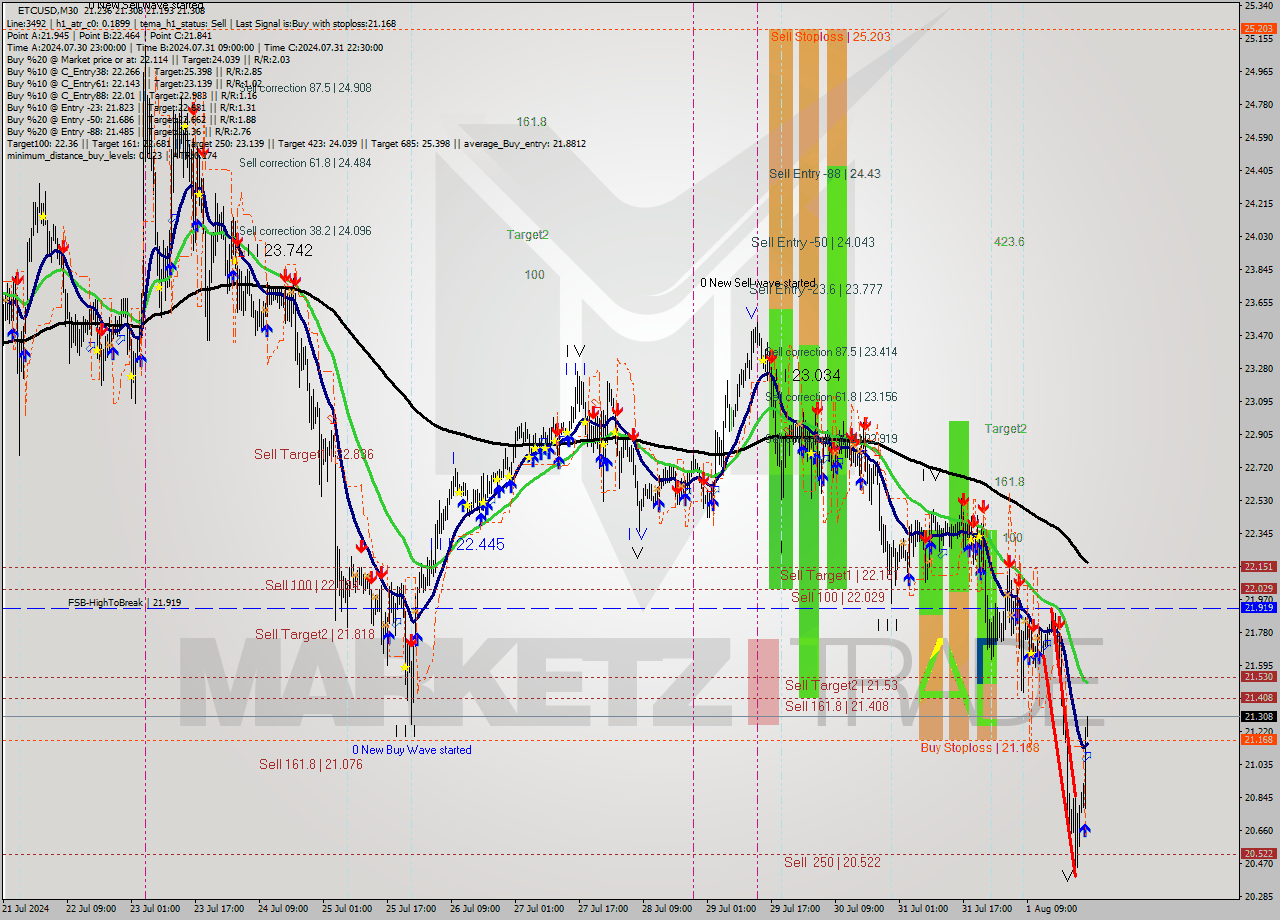This screenshot has width=1280, height=920.
Task: Click the 'Sell Target2 | 21.53' label
Action: coord(841,685)
